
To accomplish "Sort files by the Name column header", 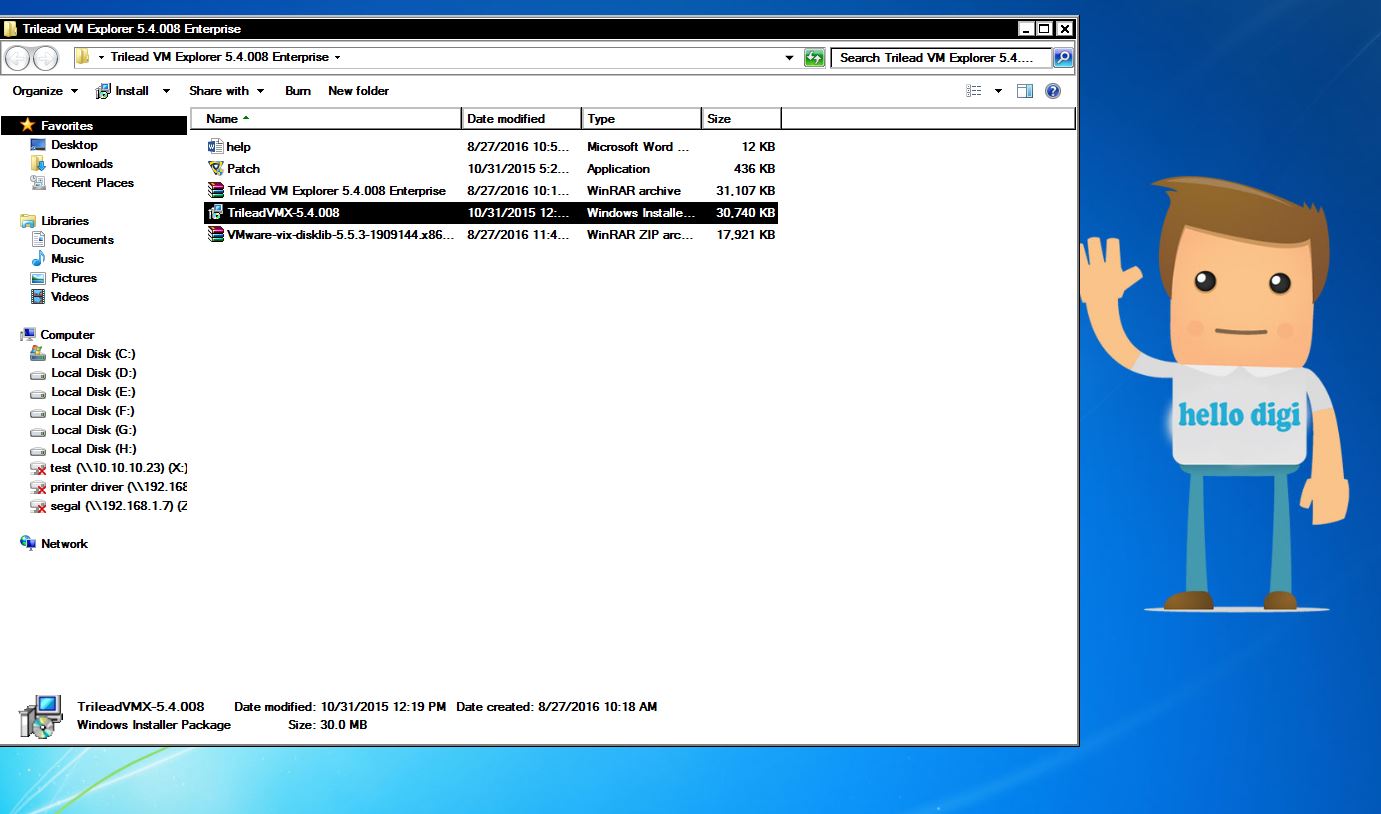I will pos(326,119).
